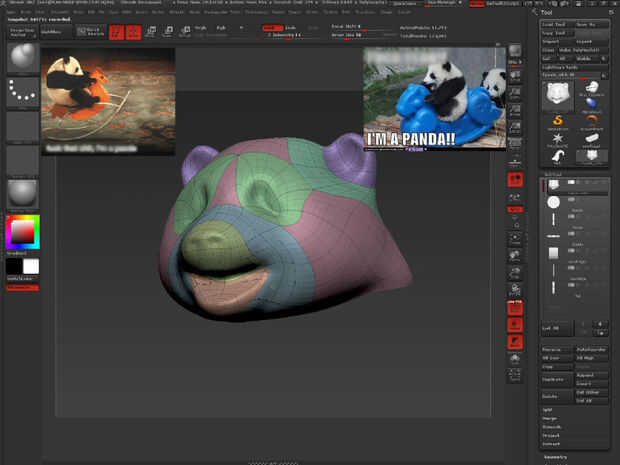Select the white secondary color swatch
This screenshot has width=620, height=465.
31,266
